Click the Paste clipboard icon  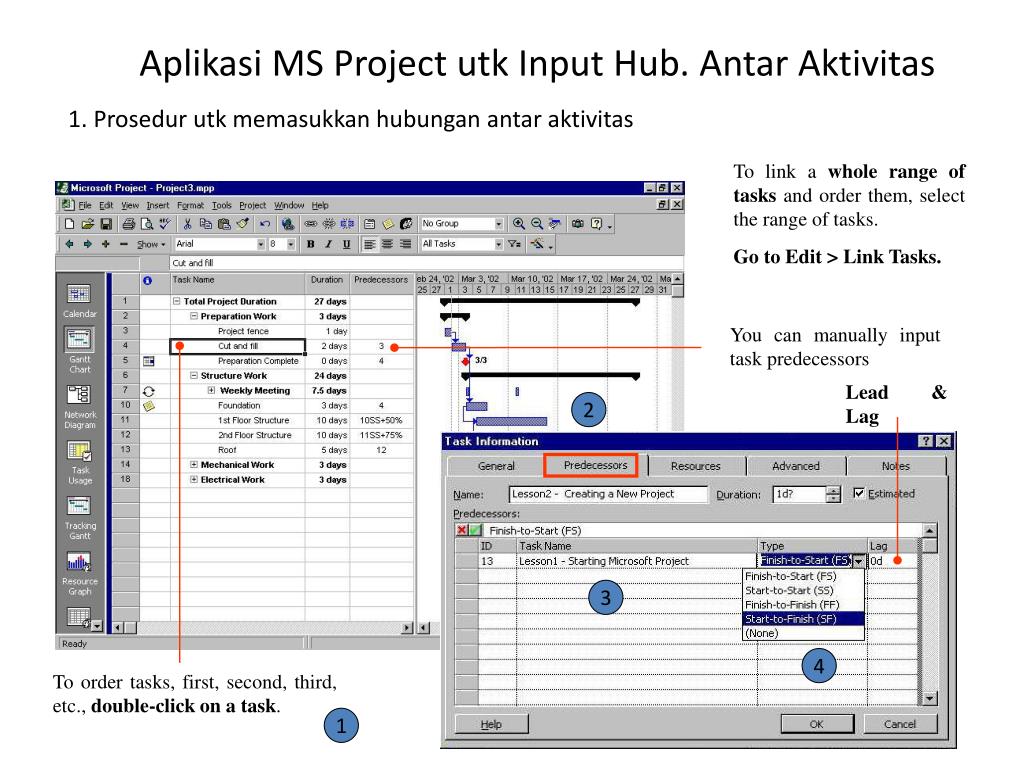(x=224, y=224)
